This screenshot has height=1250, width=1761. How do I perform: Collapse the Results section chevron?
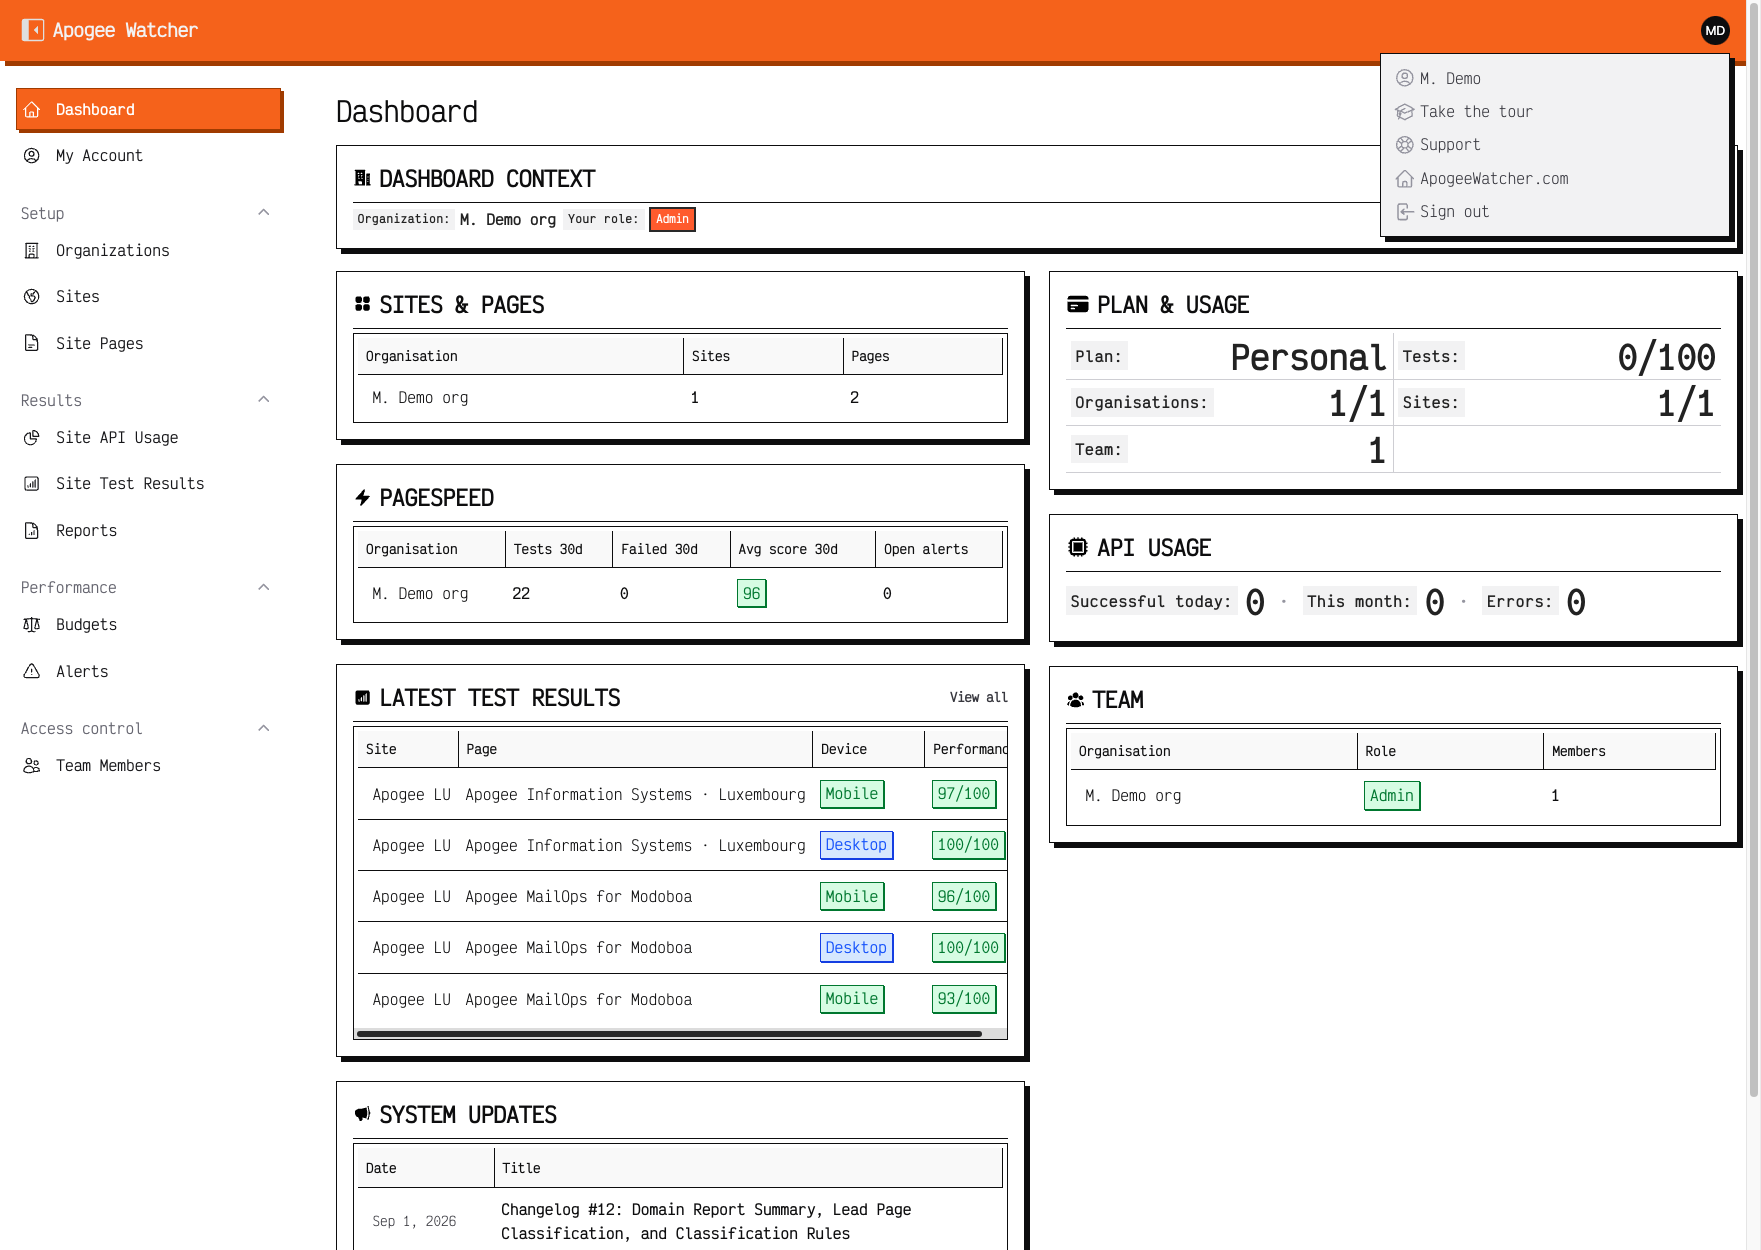coord(264,399)
